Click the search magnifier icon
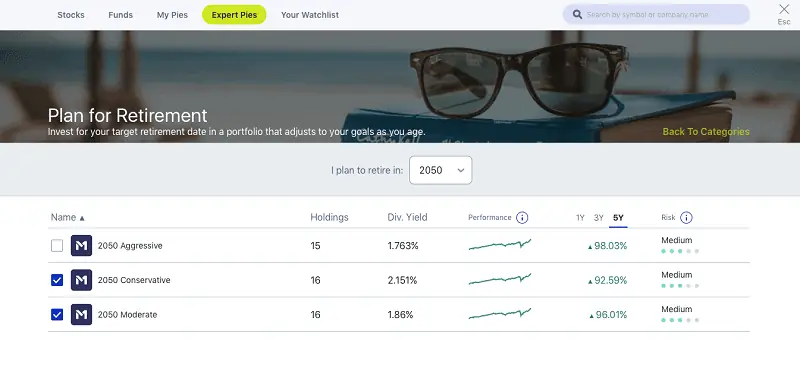The width and height of the screenshot is (800, 374). tap(578, 14)
